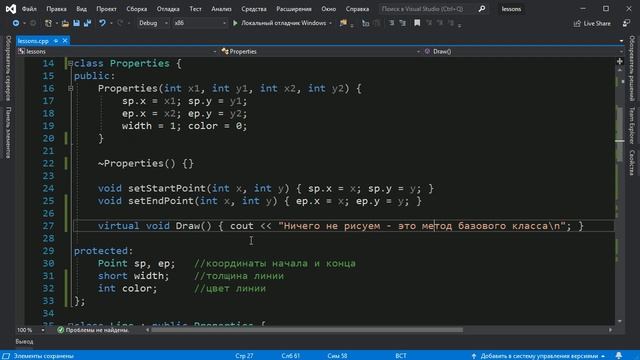Open the debugger target dropdown arrow
The width and height of the screenshot is (640, 360).
click(x=330, y=23)
